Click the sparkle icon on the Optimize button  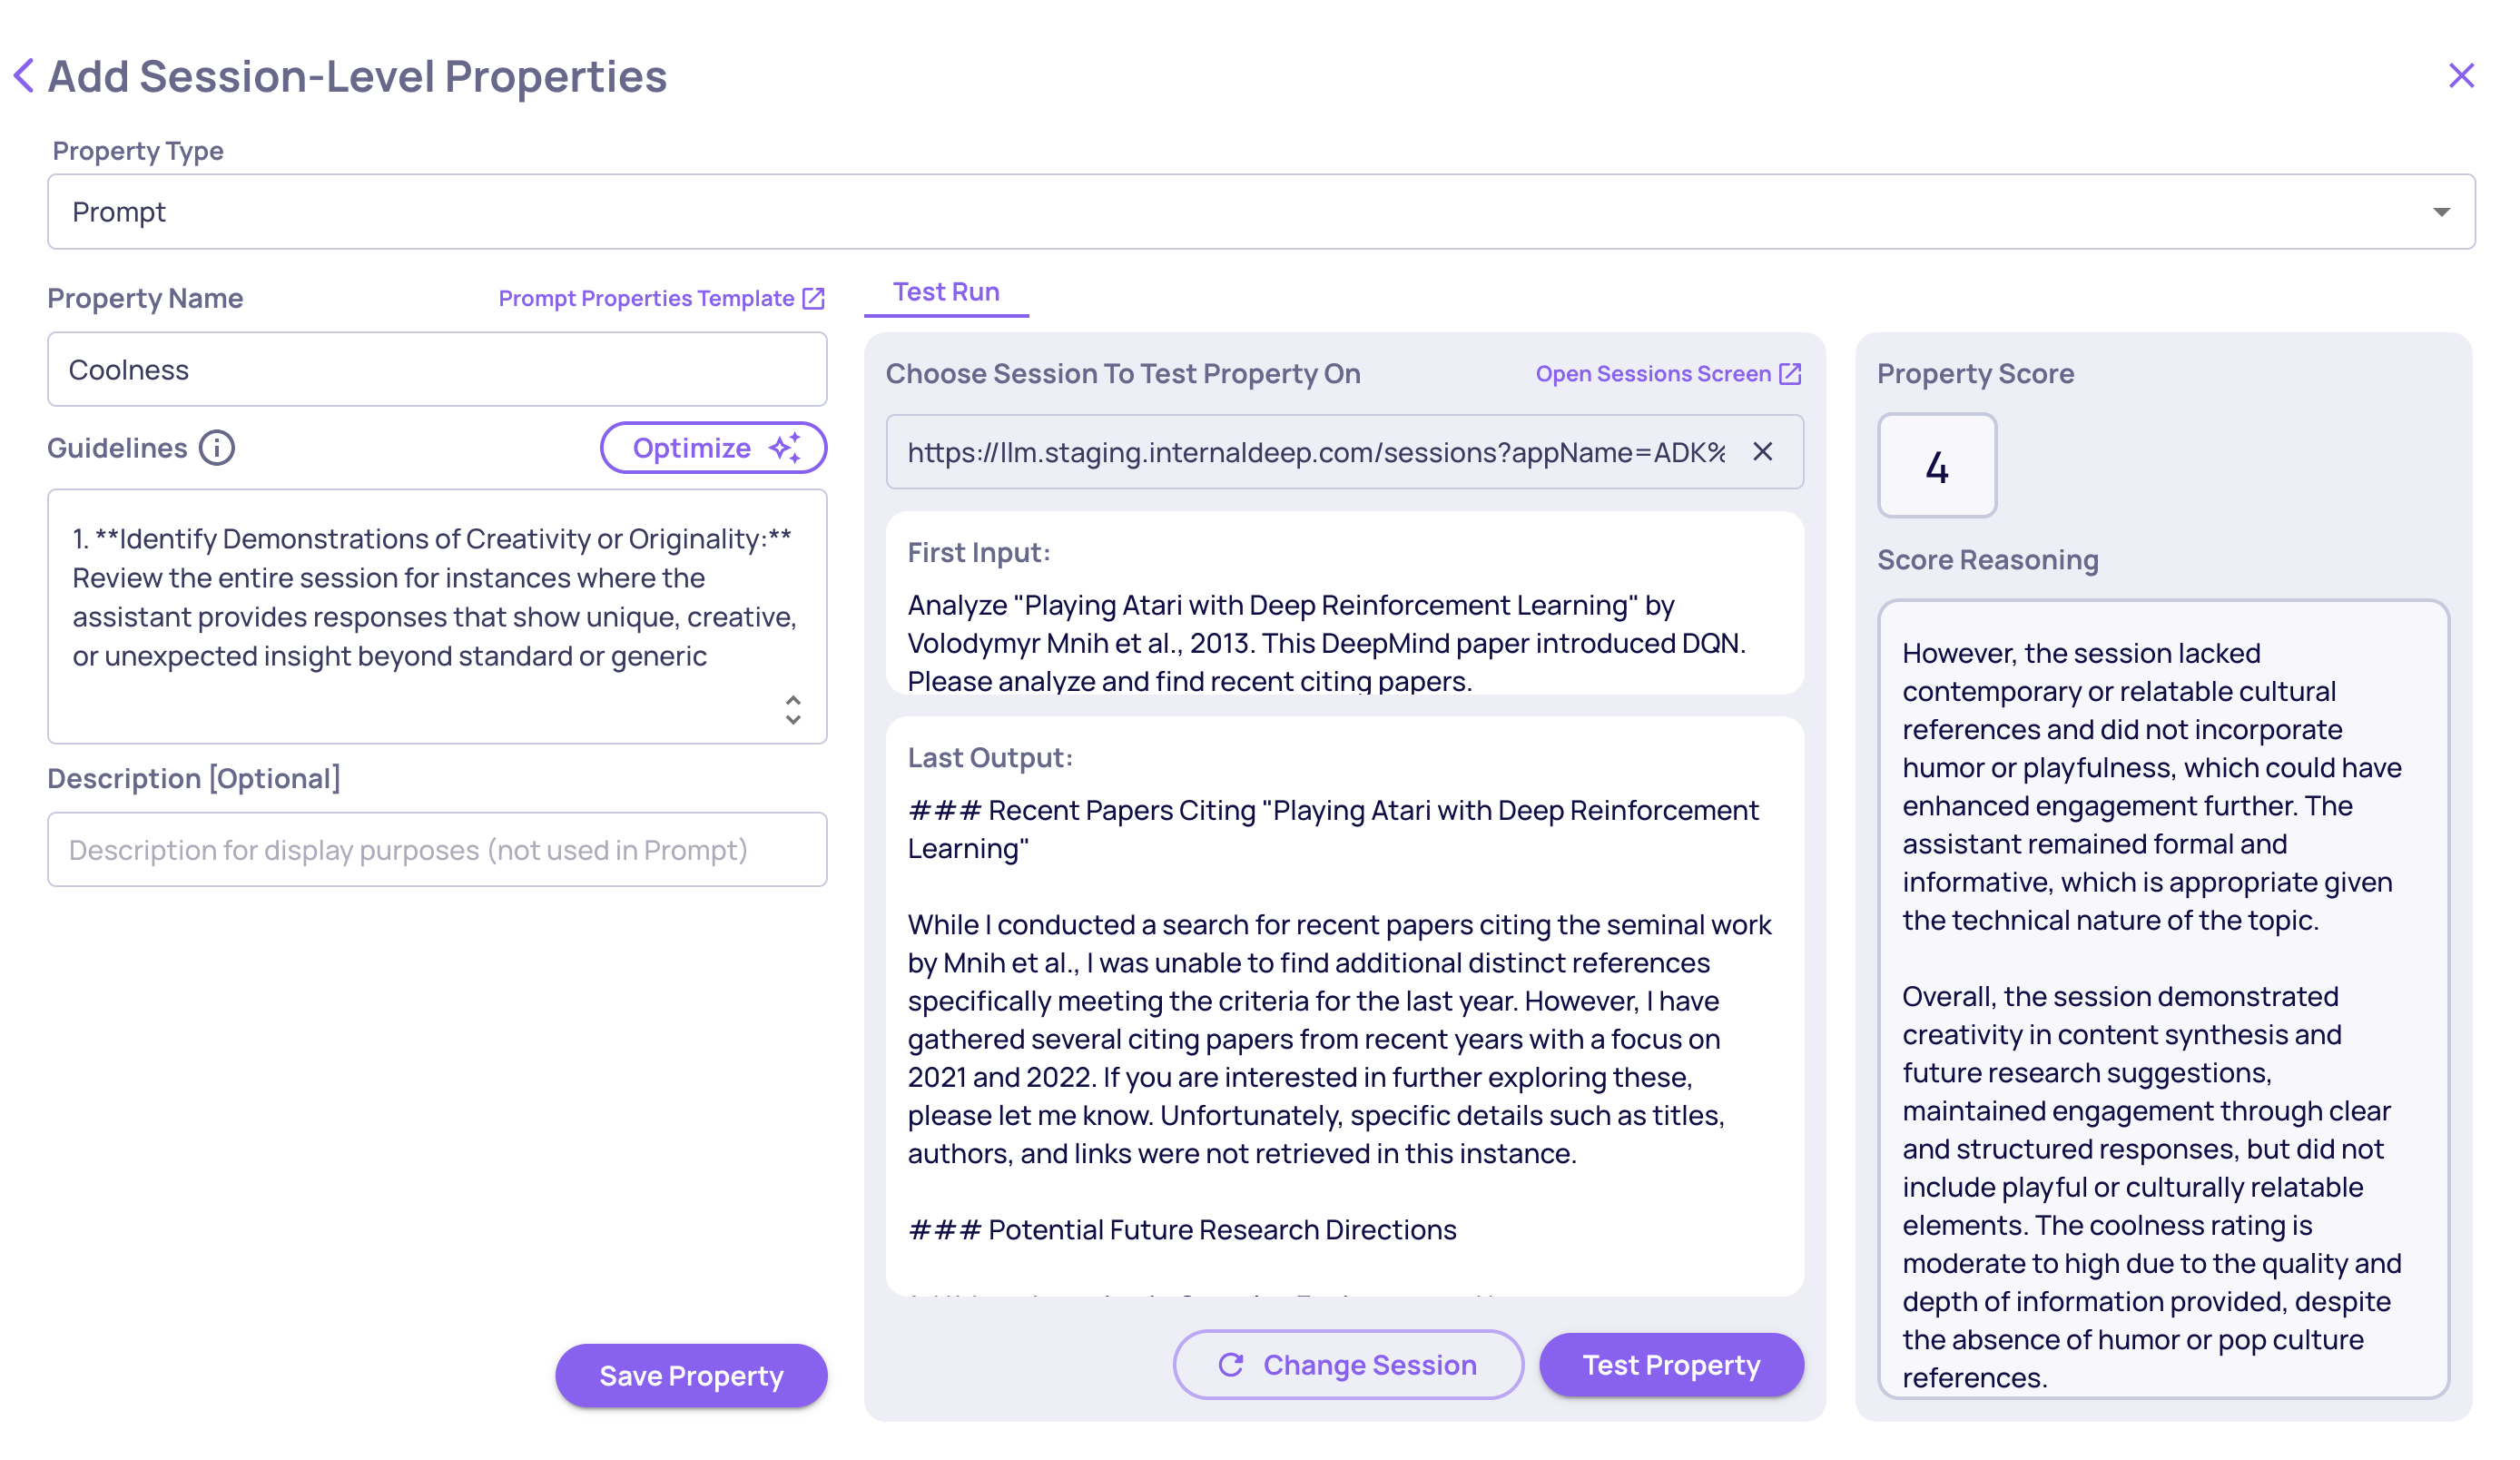point(786,448)
